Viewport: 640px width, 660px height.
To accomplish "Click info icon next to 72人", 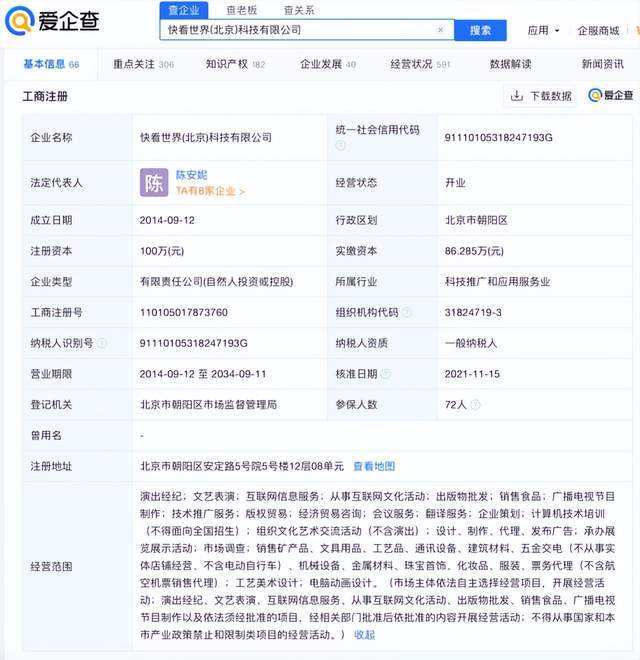I will pos(475,405).
